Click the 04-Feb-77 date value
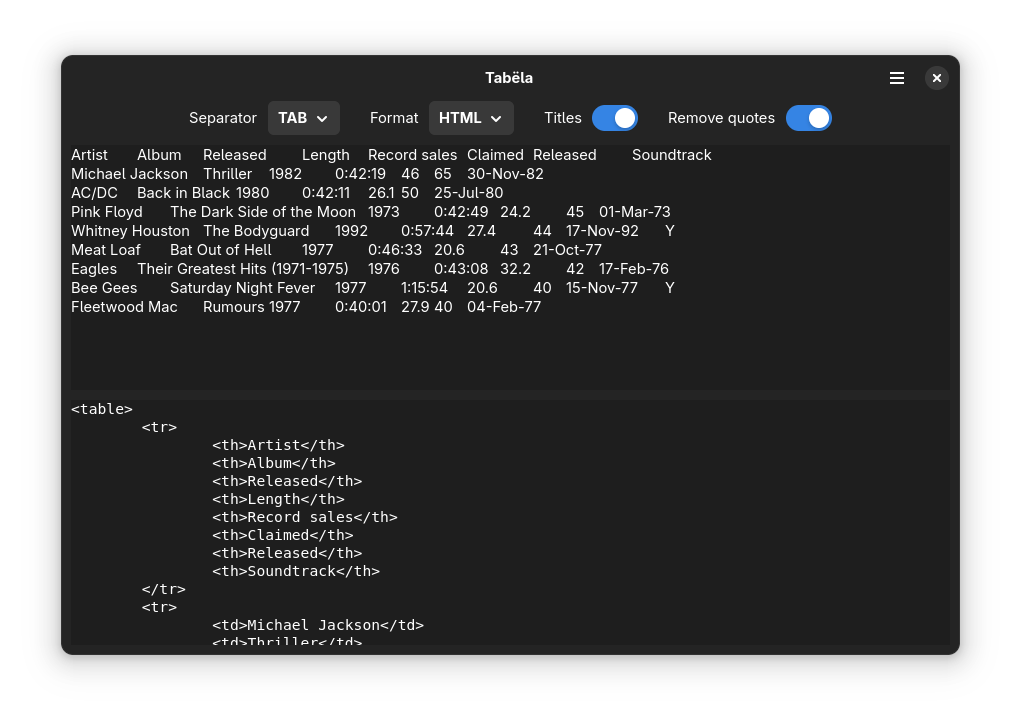Viewport: 1021px width, 722px height. pos(504,307)
